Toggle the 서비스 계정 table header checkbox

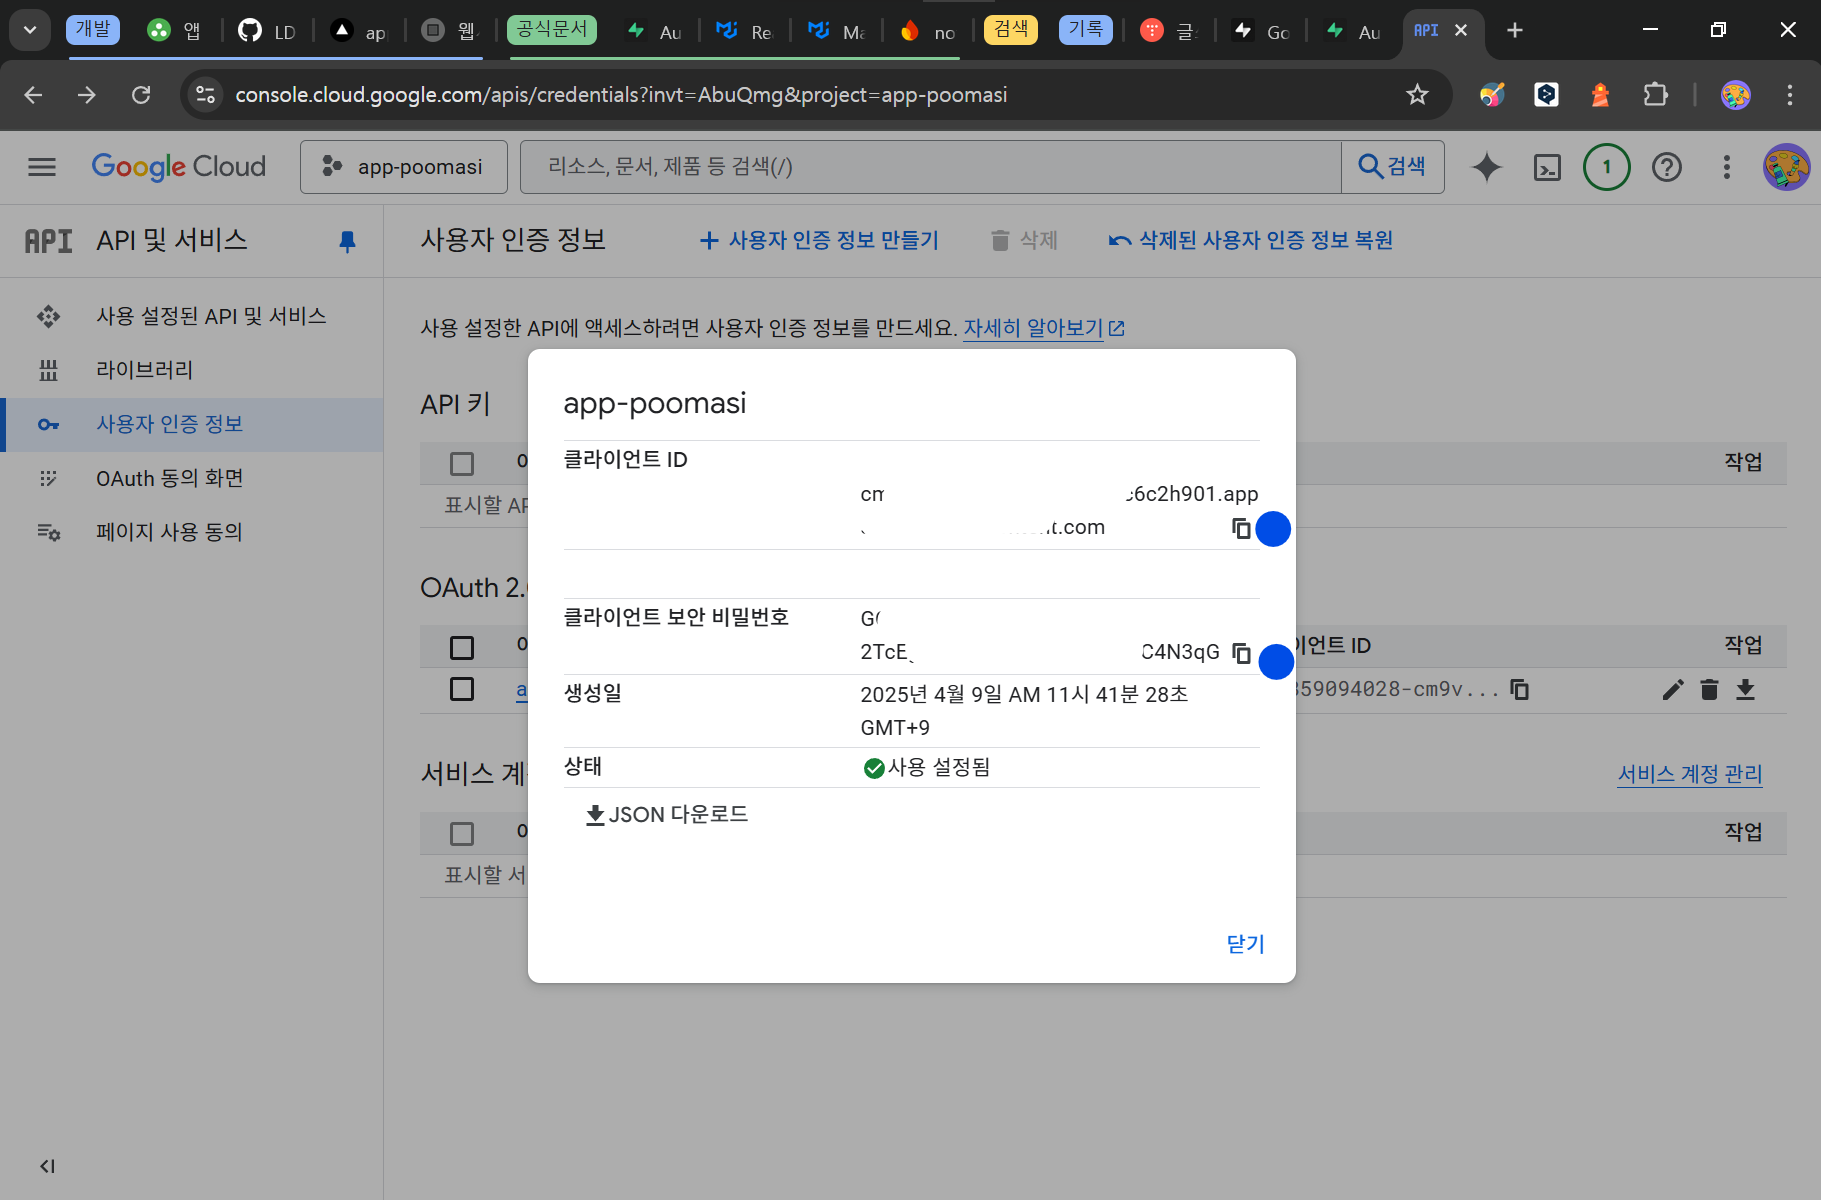(462, 834)
